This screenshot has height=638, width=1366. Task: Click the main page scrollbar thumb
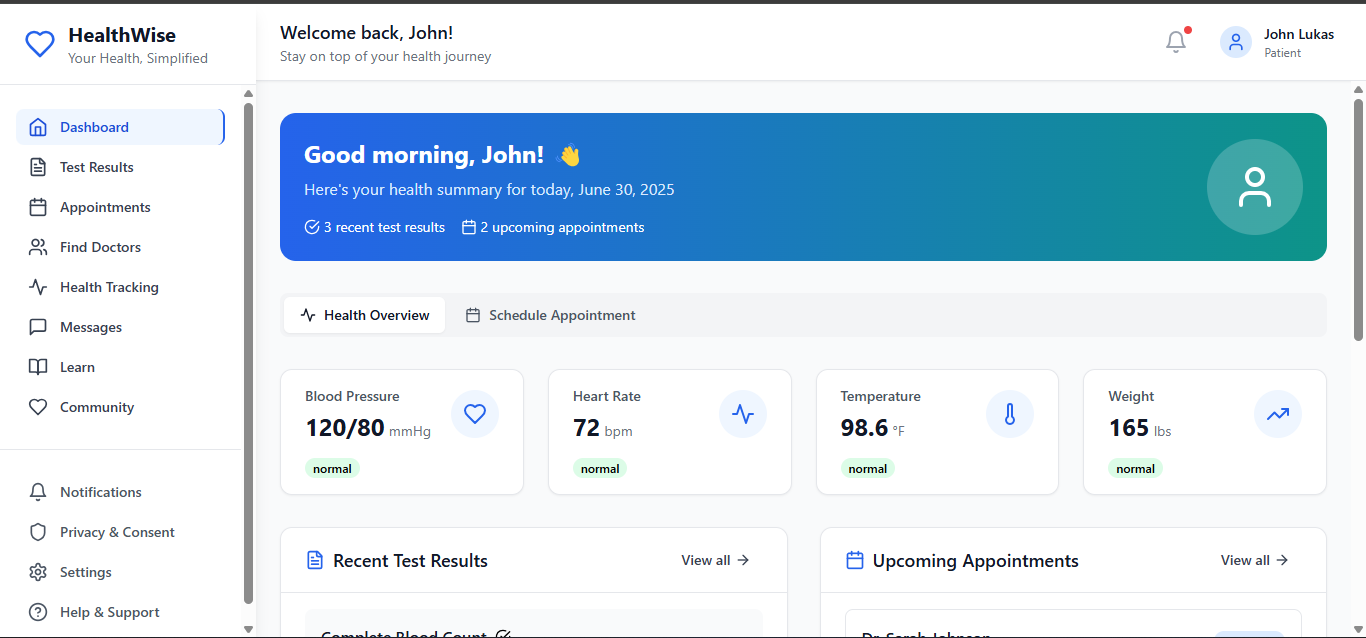(x=1358, y=219)
